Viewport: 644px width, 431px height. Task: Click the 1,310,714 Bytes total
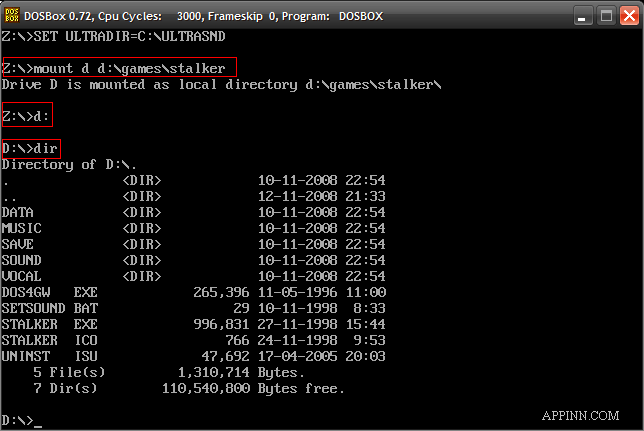pyautogui.click(x=241, y=373)
